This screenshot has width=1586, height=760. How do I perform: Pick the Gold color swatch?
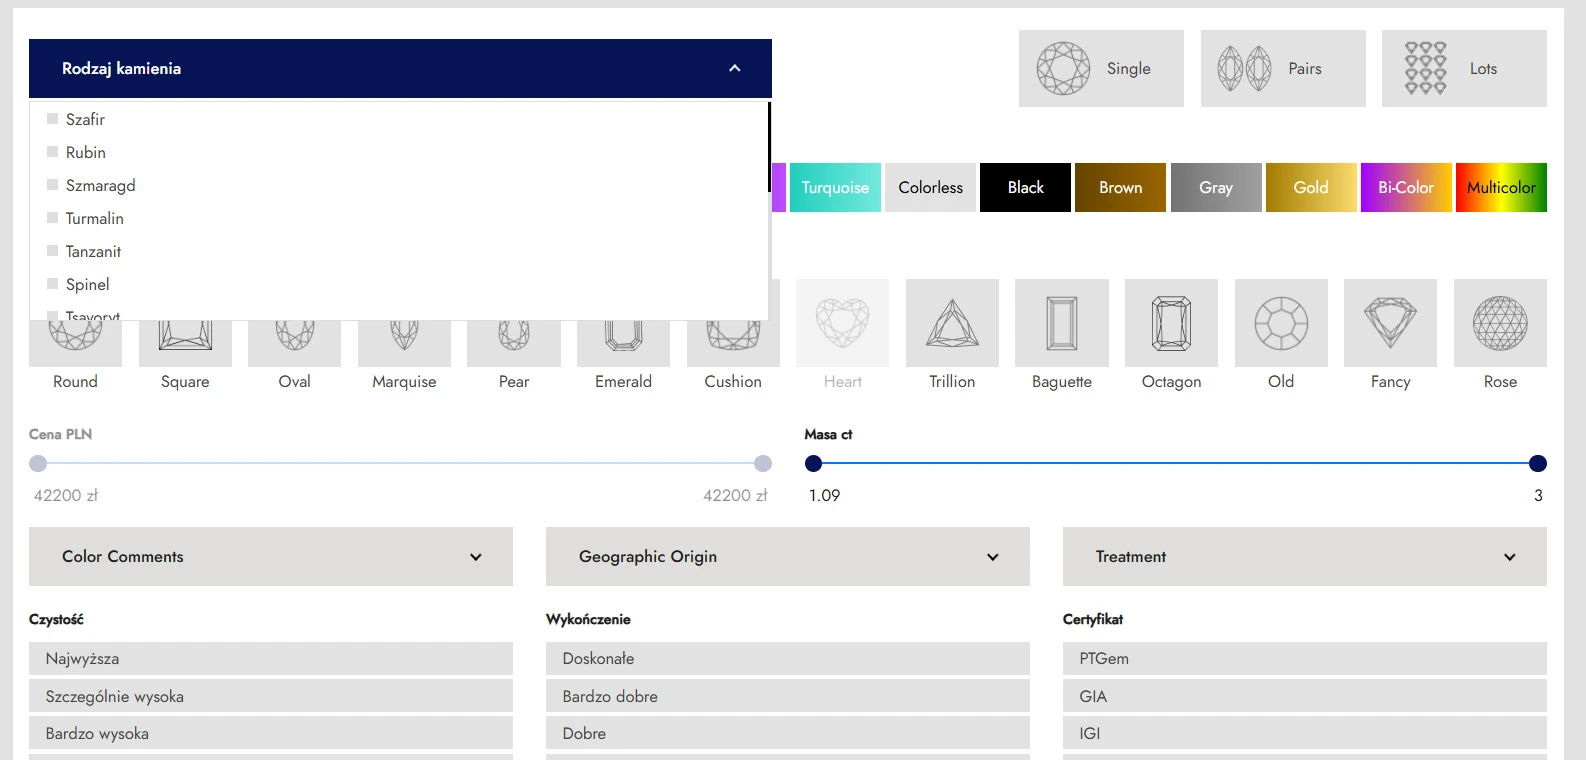click(x=1311, y=187)
